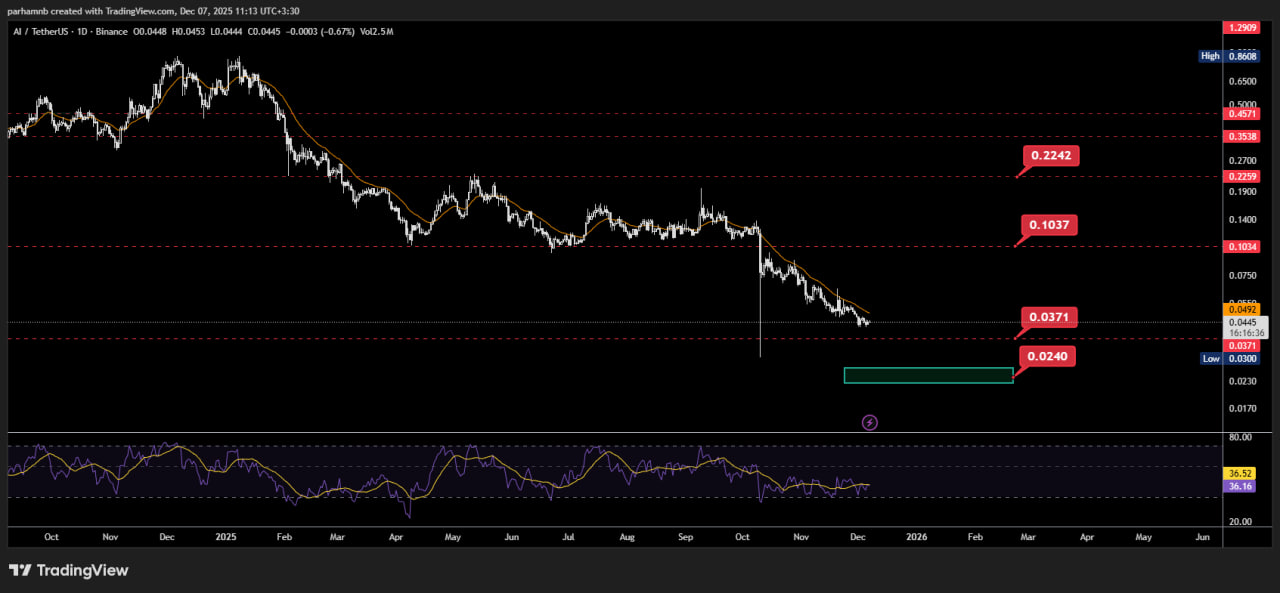Select the 0.1037 red callout label
The image size is (1280, 593).
click(x=1049, y=225)
